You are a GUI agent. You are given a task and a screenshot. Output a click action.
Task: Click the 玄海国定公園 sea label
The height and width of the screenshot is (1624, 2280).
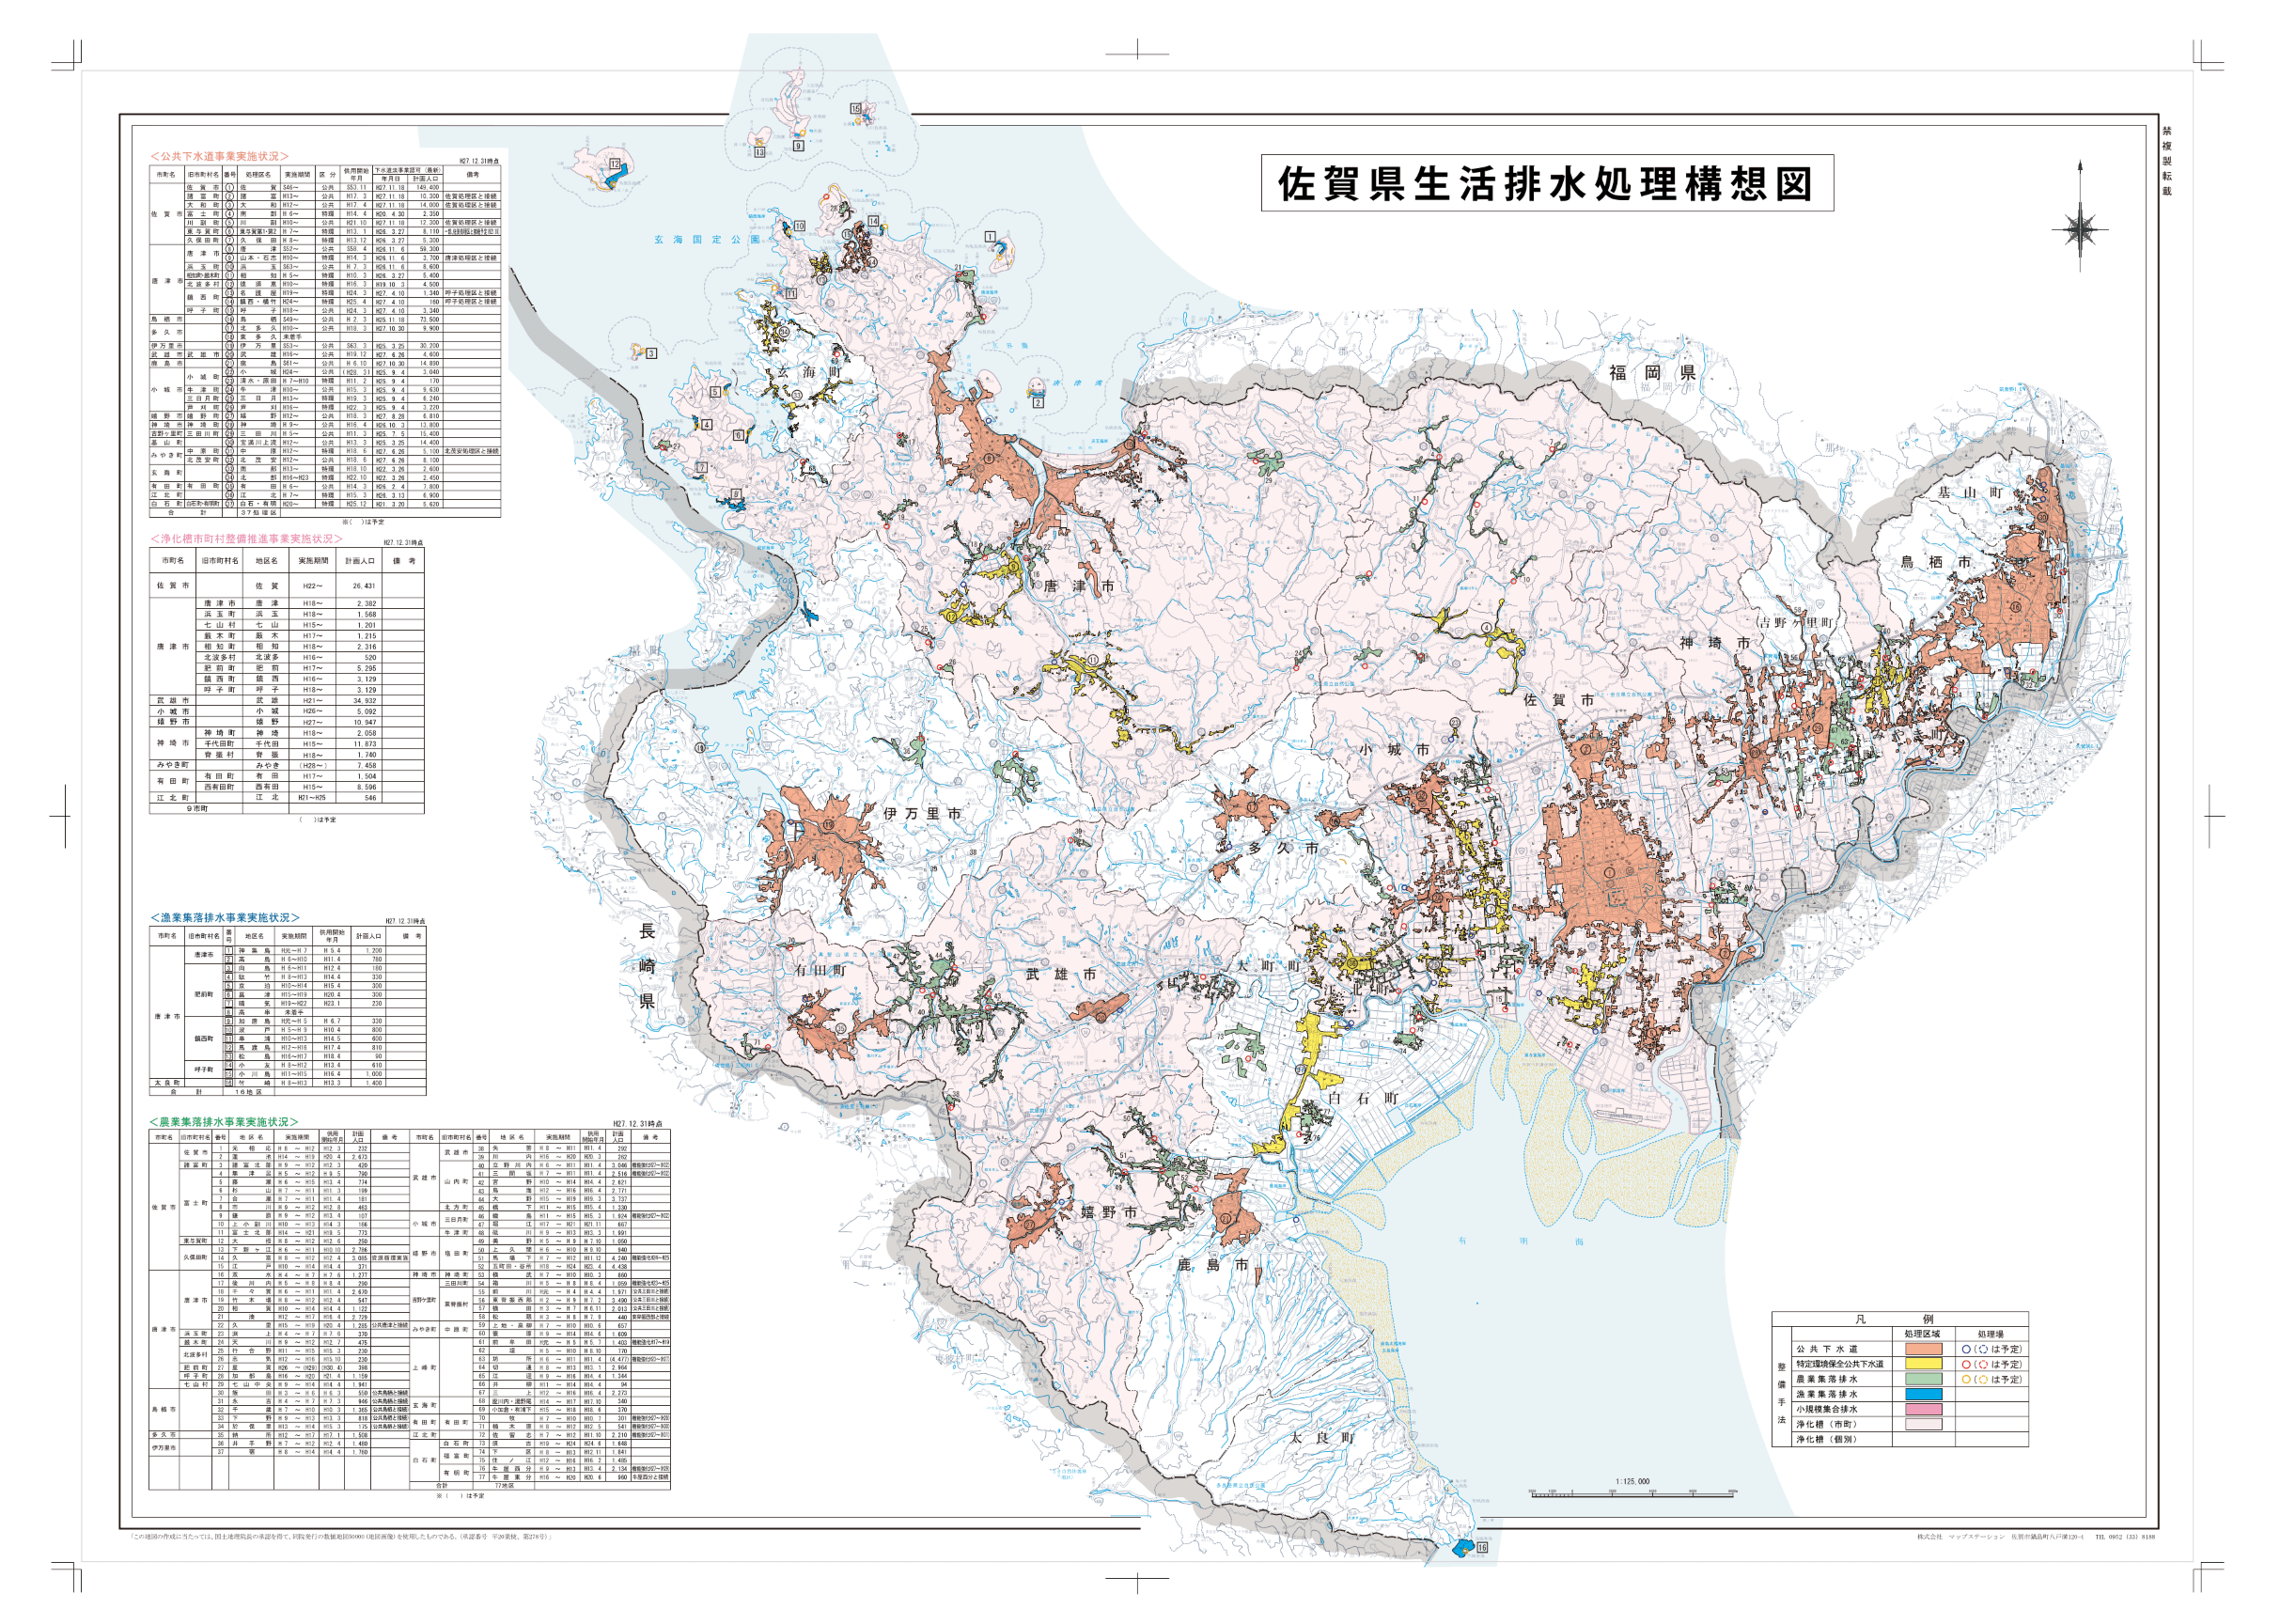click(707, 240)
